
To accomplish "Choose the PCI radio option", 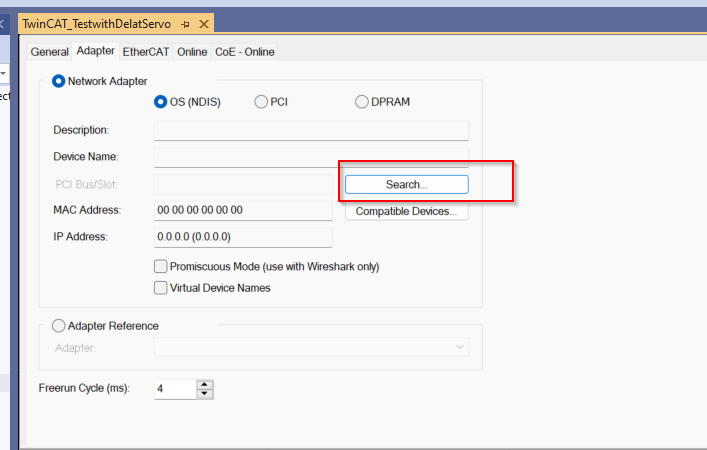I will 261,102.
